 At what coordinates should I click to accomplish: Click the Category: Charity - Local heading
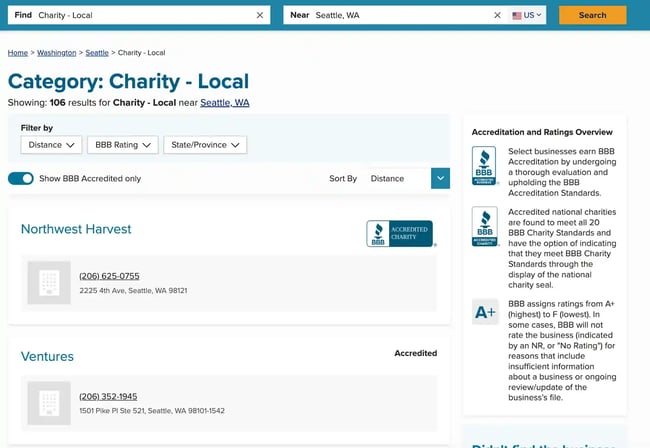point(129,81)
